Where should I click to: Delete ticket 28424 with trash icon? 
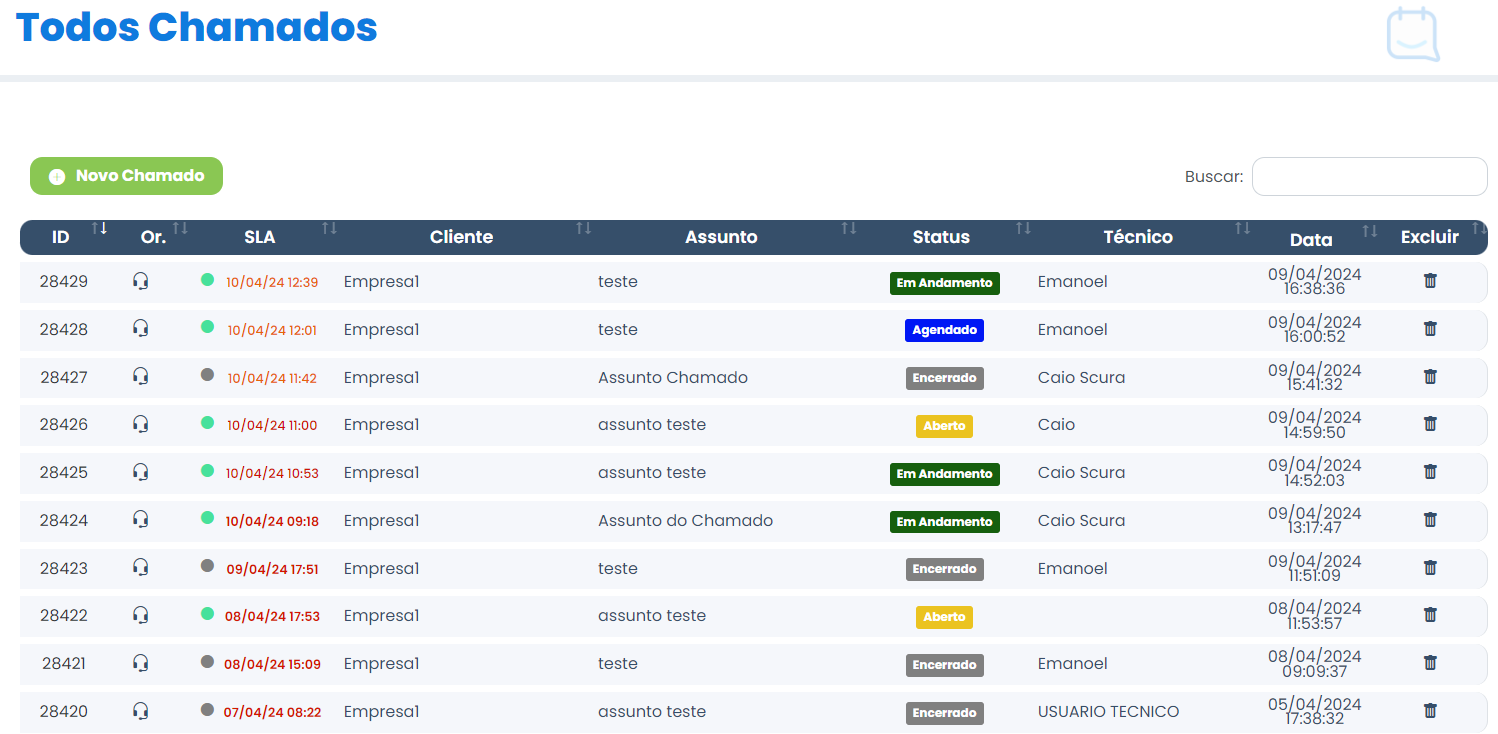pyautogui.click(x=1430, y=520)
